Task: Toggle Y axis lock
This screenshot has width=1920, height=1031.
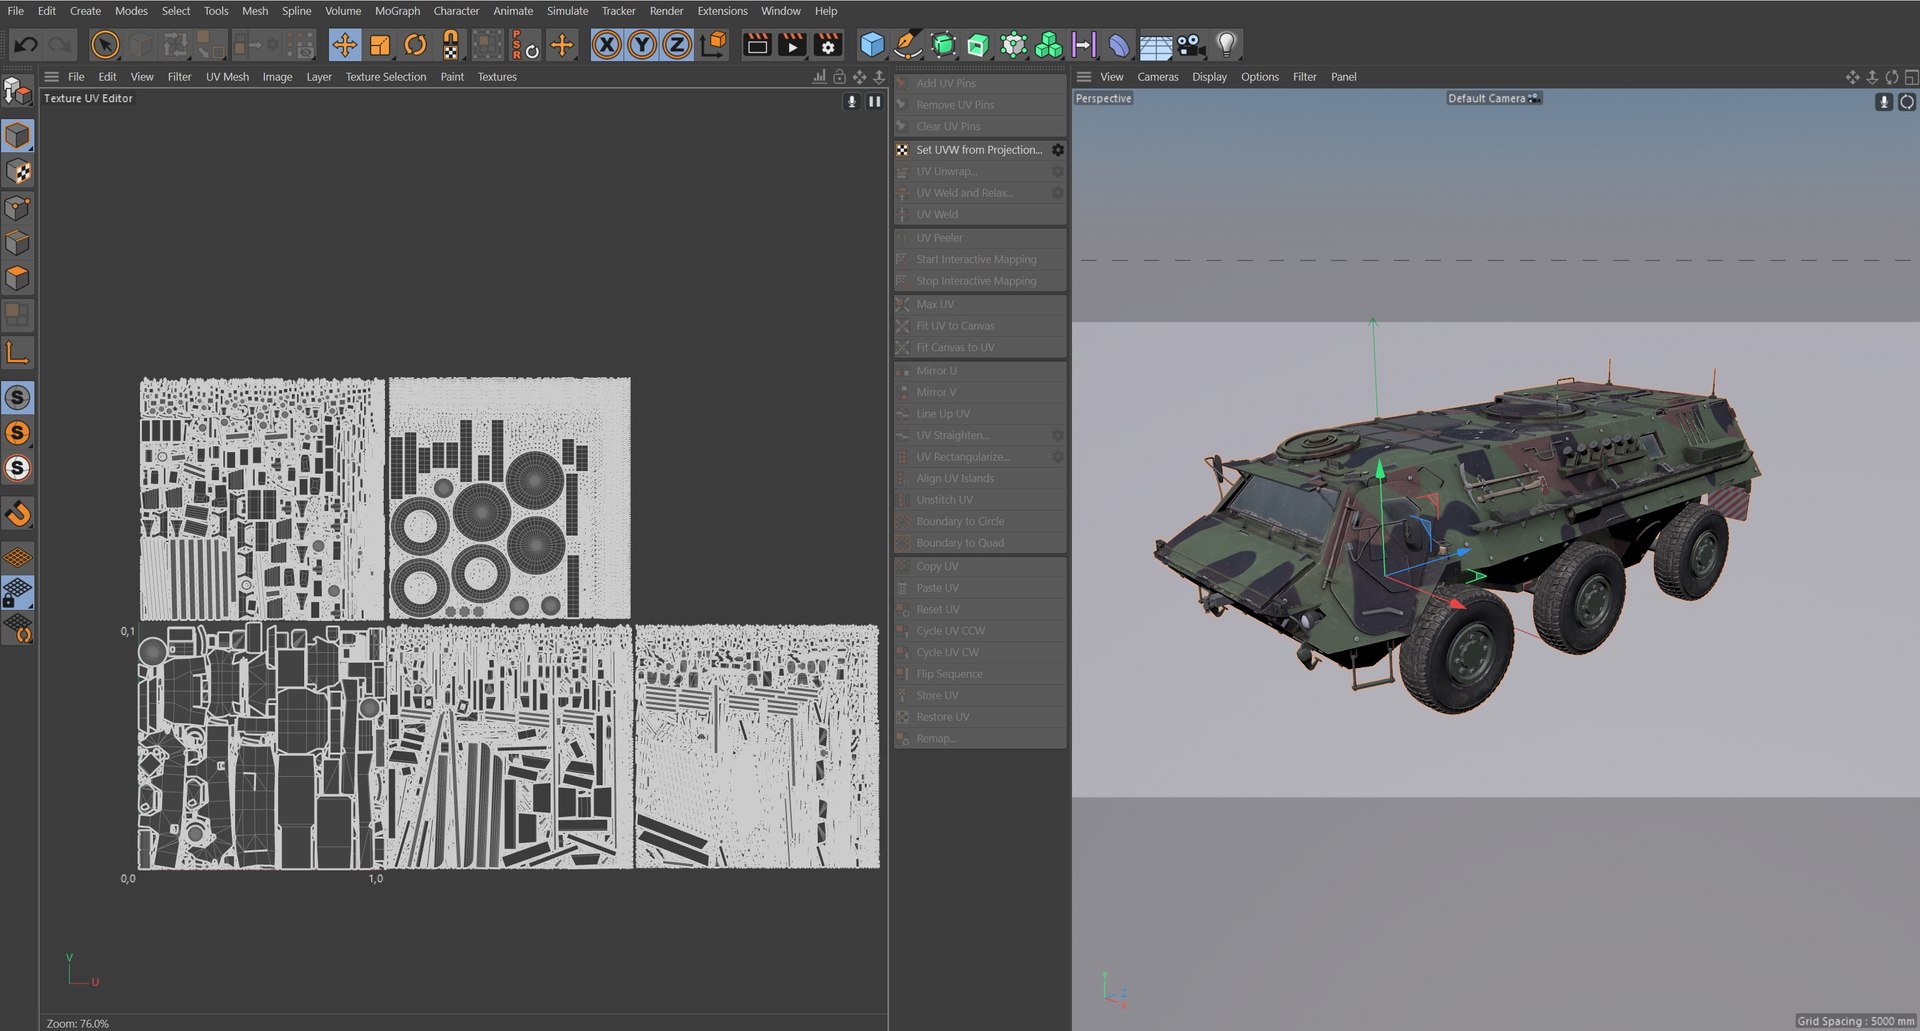Action: click(x=642, y=45)
